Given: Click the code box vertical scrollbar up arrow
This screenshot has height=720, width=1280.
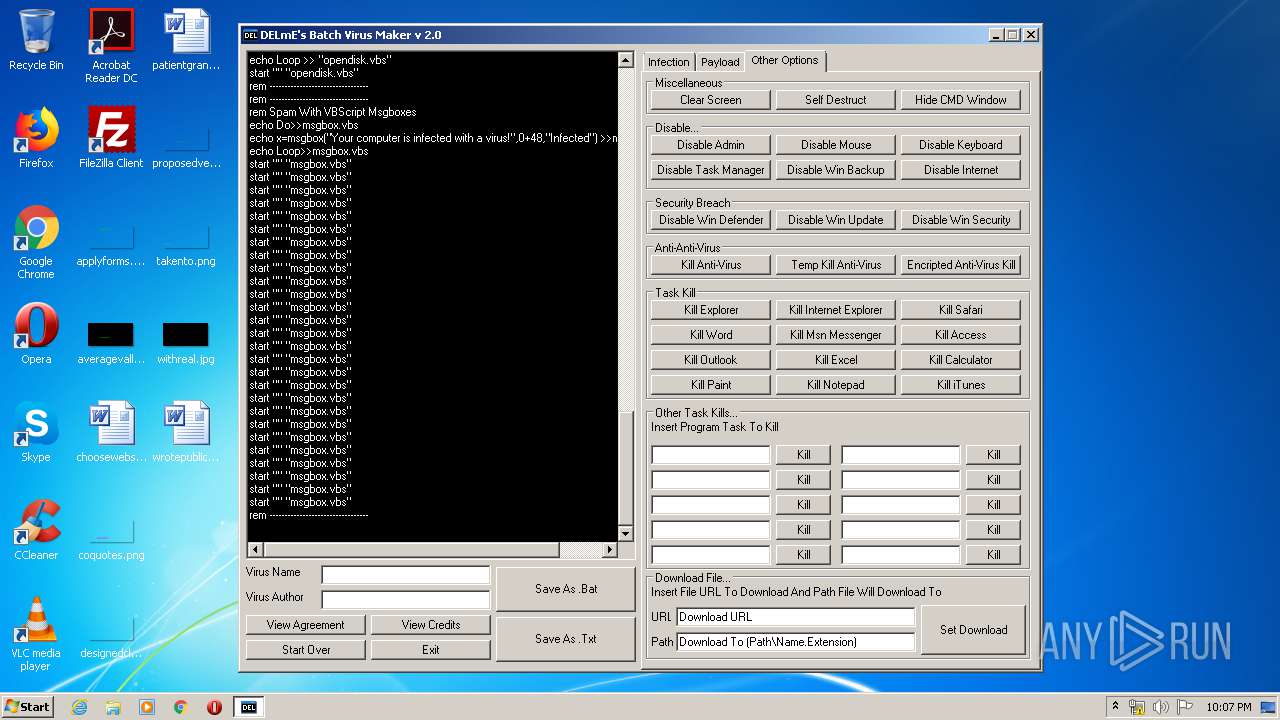Looking at the screenshot, I should pyautogui.click(x=626, y=60).
